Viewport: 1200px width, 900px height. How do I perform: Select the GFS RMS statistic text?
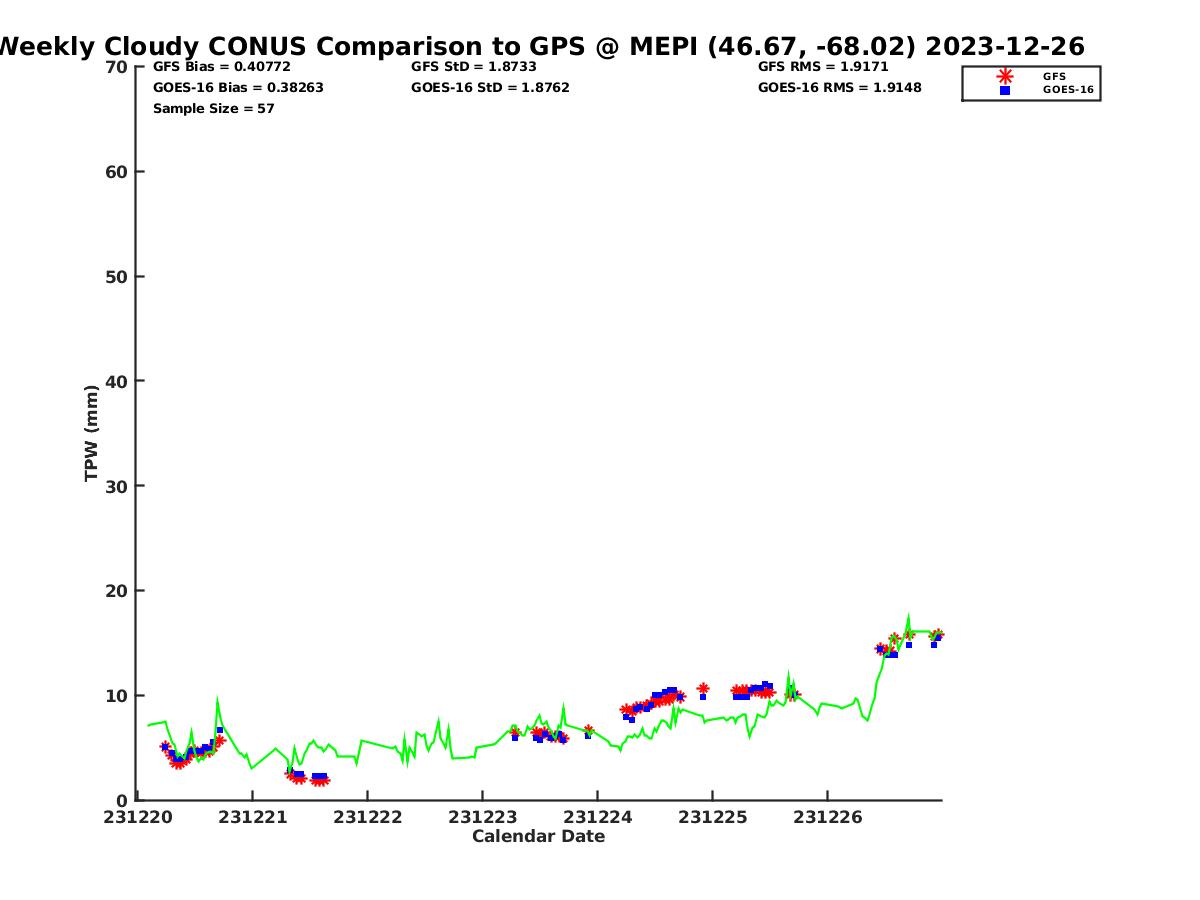823,67
